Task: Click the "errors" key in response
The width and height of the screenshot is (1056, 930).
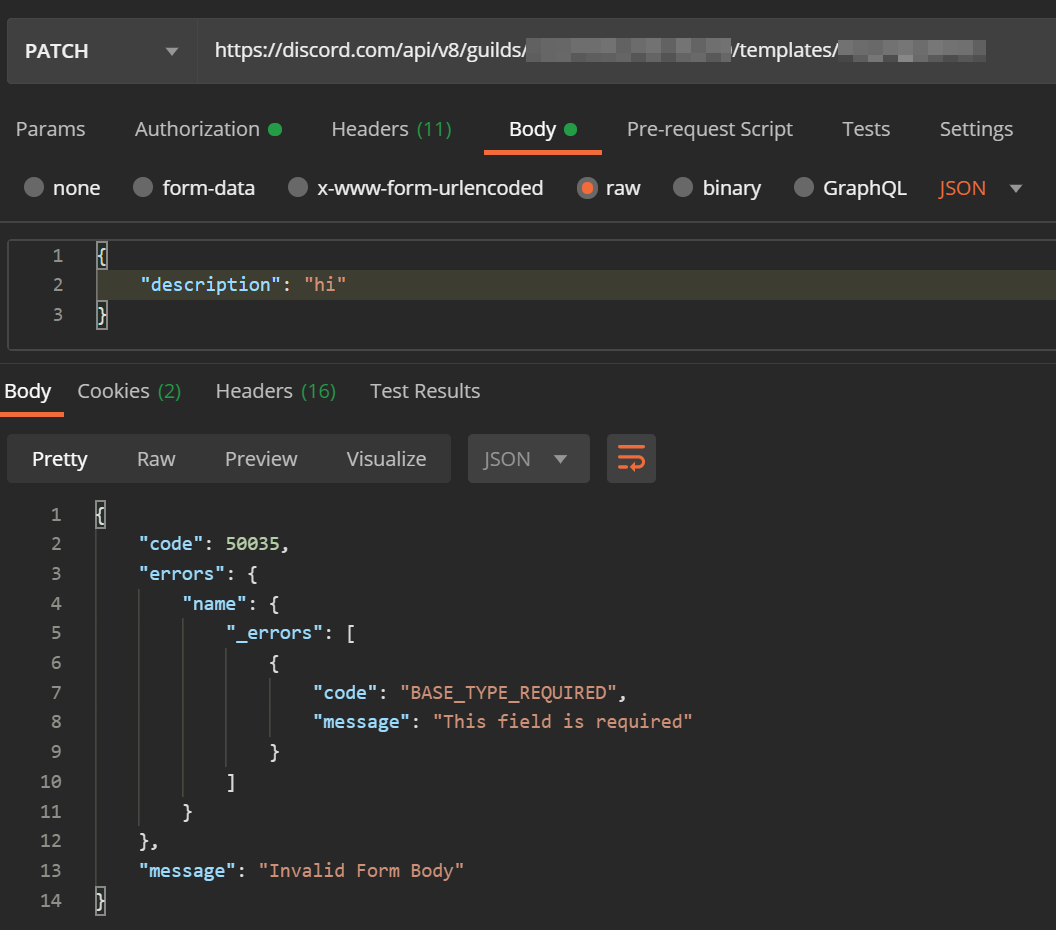Action: point(182,574)
